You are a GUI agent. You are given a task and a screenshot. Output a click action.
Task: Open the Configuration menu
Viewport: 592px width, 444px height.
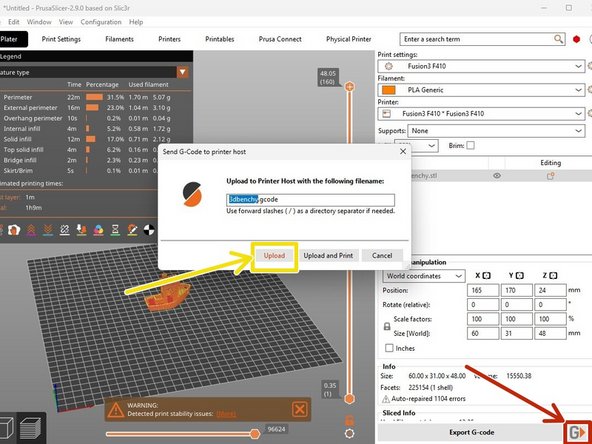click(101, 22)
